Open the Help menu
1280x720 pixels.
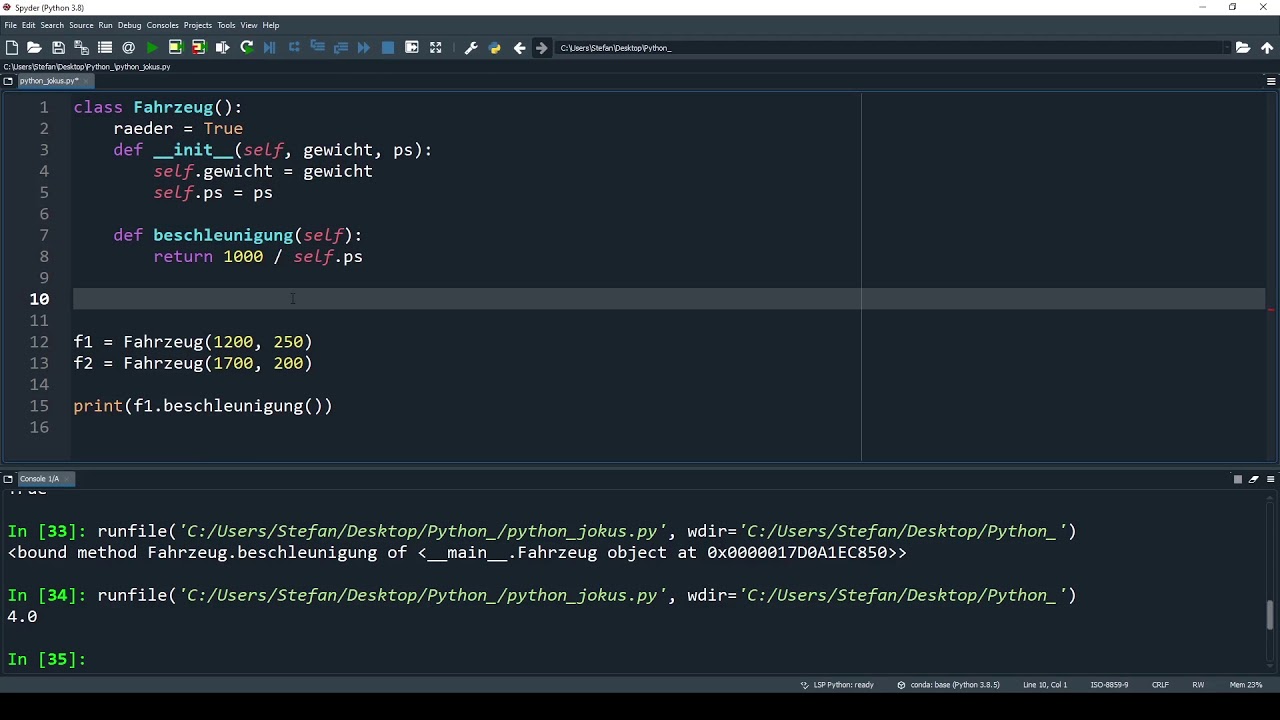(271, 25)
